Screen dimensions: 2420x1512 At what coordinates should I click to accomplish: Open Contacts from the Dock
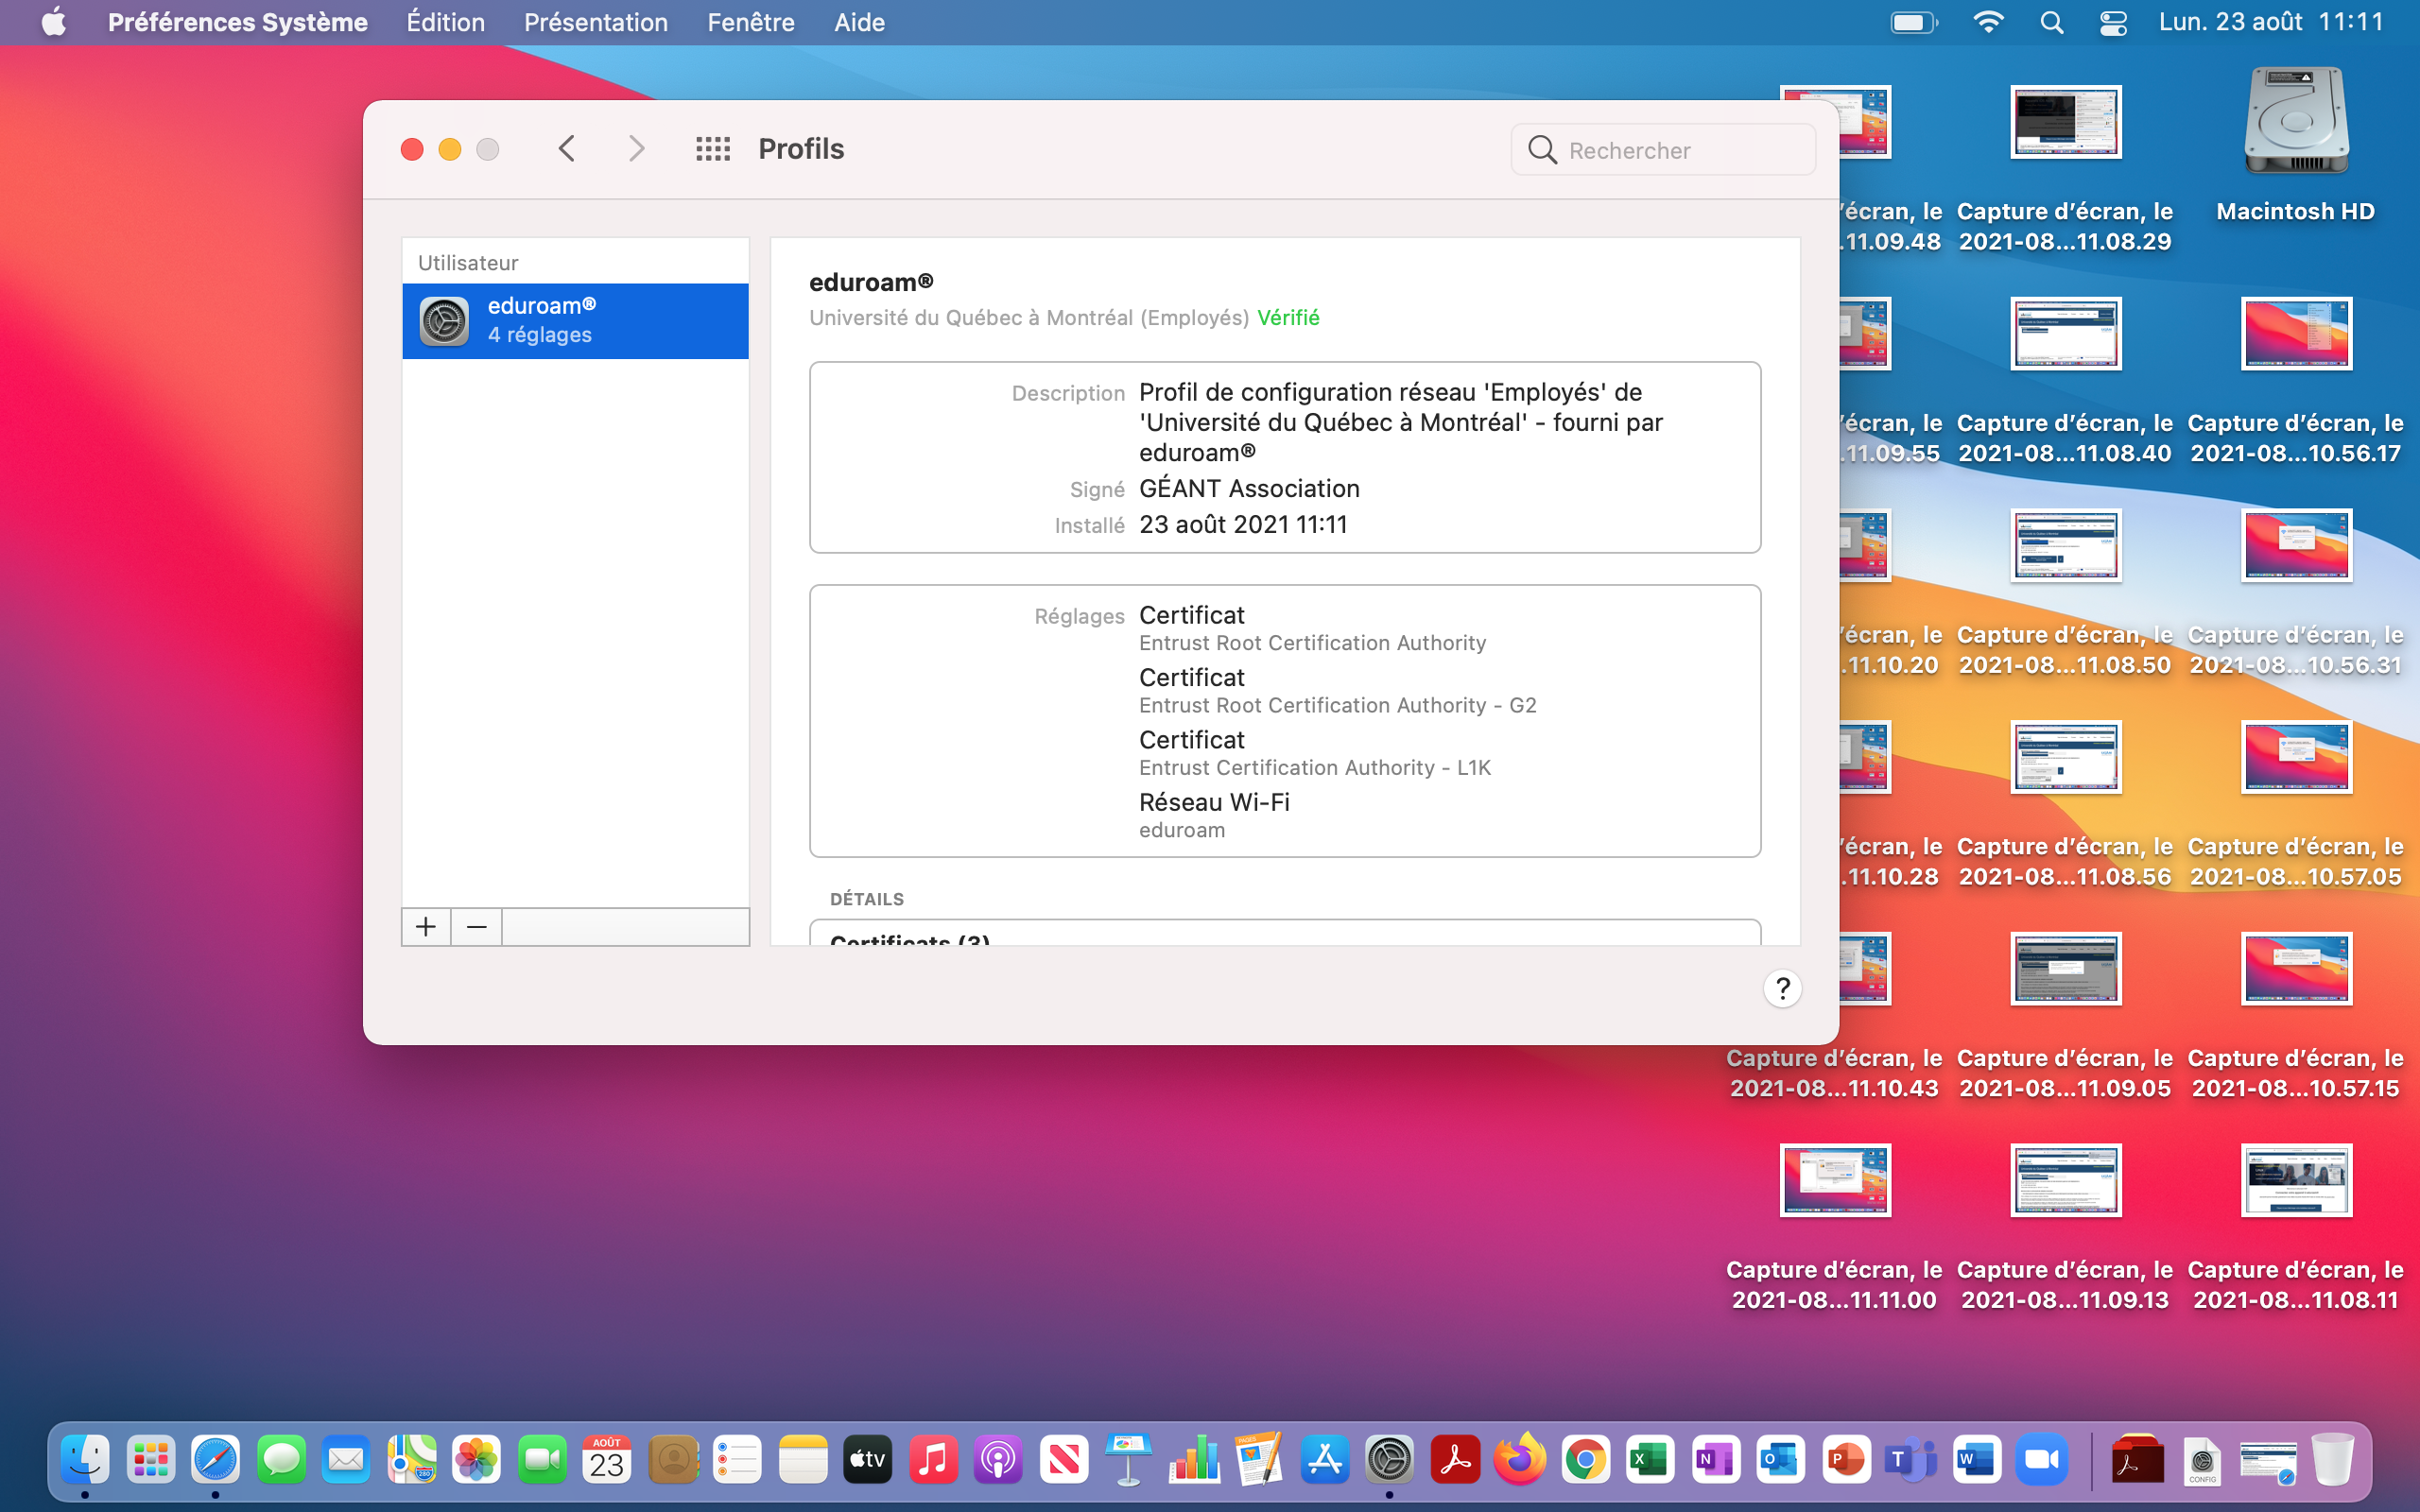[x=673, y=1460]
